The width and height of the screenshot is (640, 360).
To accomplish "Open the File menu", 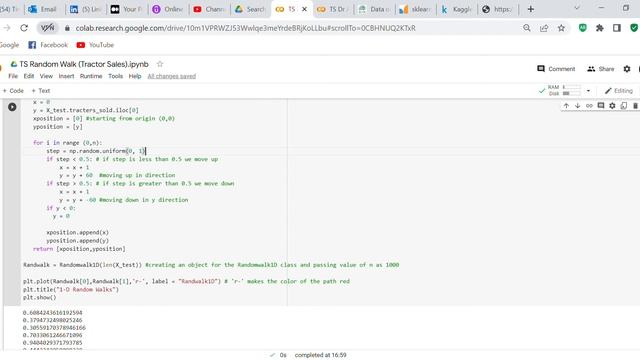I will point(13,76).
